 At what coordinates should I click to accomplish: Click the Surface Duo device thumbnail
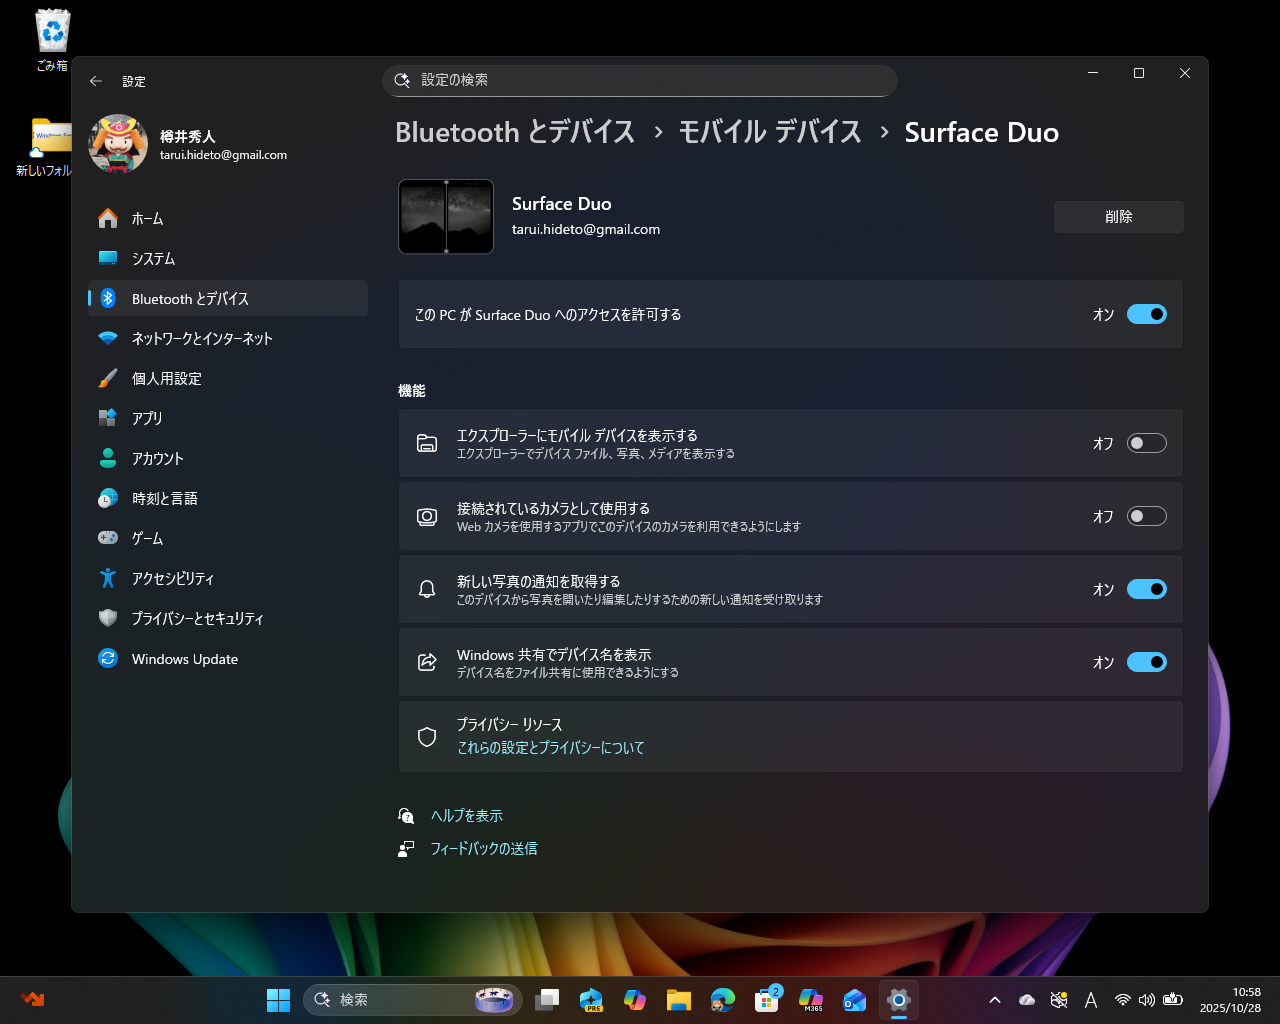(x=446, y=216)
